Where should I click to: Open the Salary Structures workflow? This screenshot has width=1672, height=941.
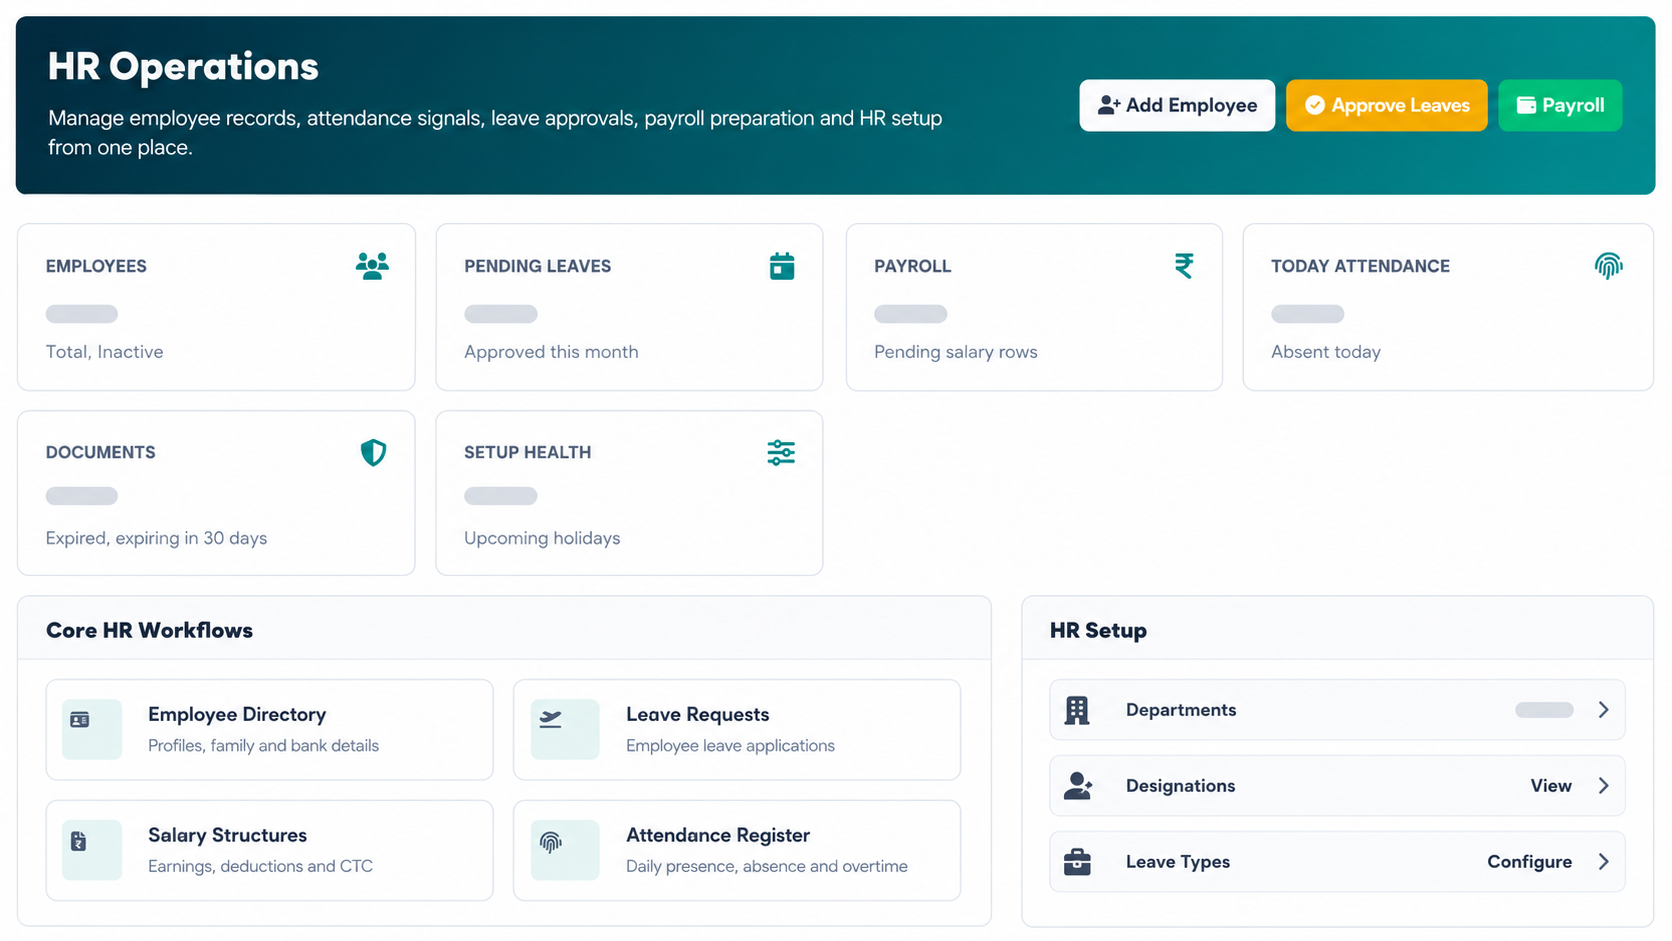click(x=269, y=850)
